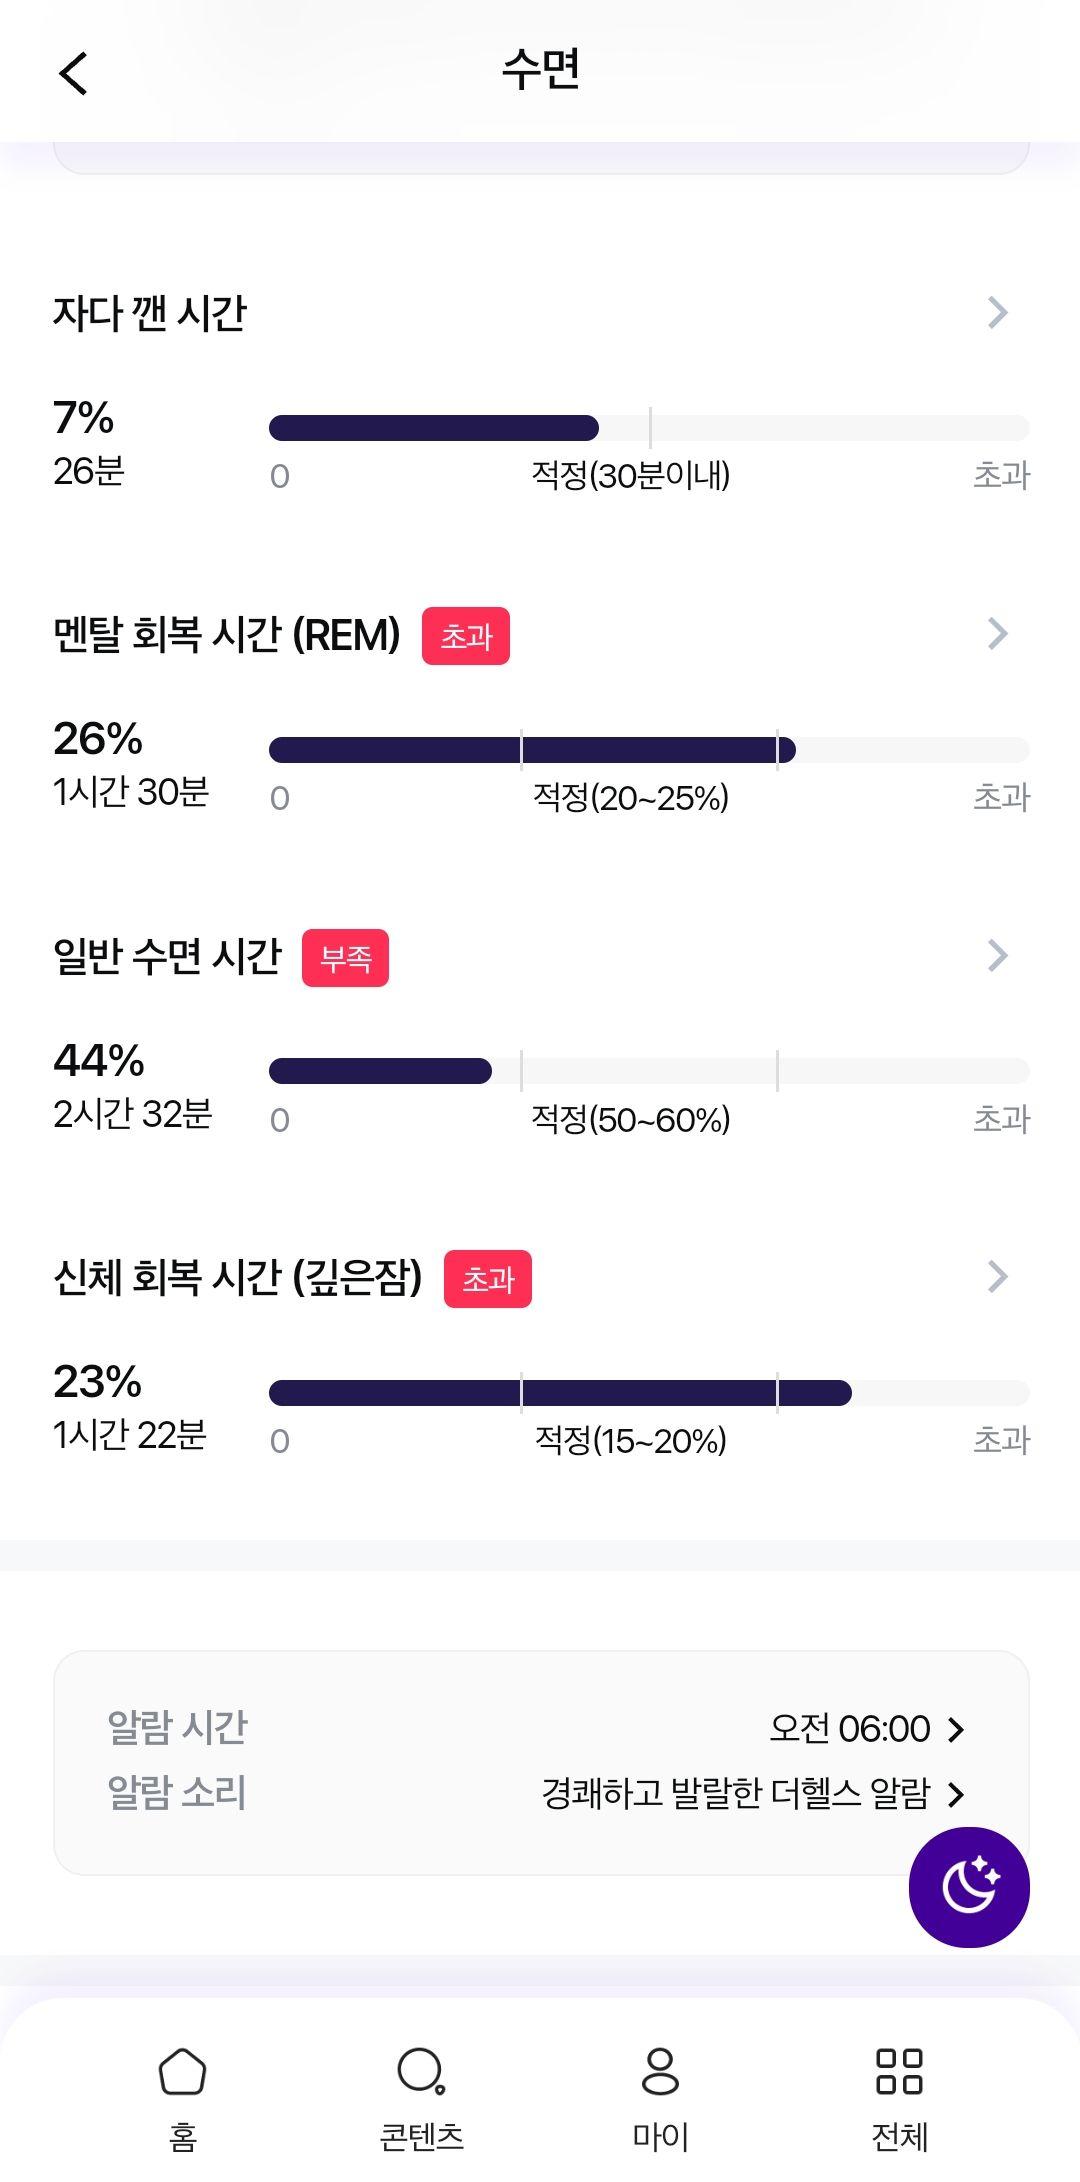Open 알람 시간 오전 06:00 setting

[x=866, y=1728]
